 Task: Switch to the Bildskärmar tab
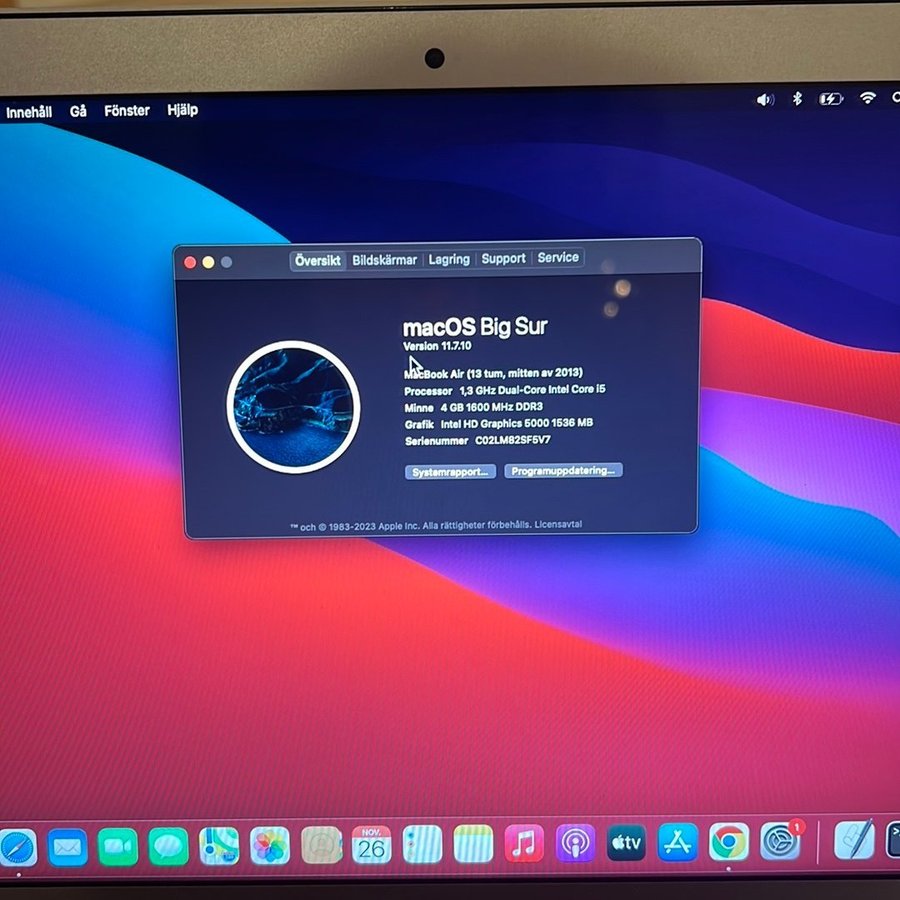tap(384, 260)
